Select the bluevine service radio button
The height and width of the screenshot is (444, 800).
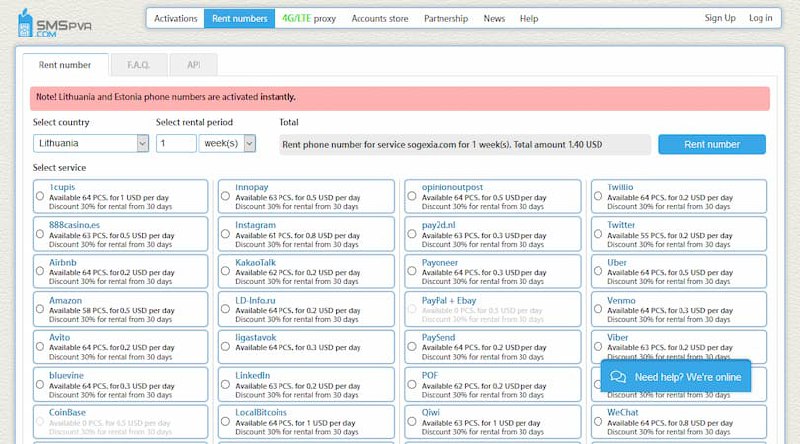(x=40, y=384)
